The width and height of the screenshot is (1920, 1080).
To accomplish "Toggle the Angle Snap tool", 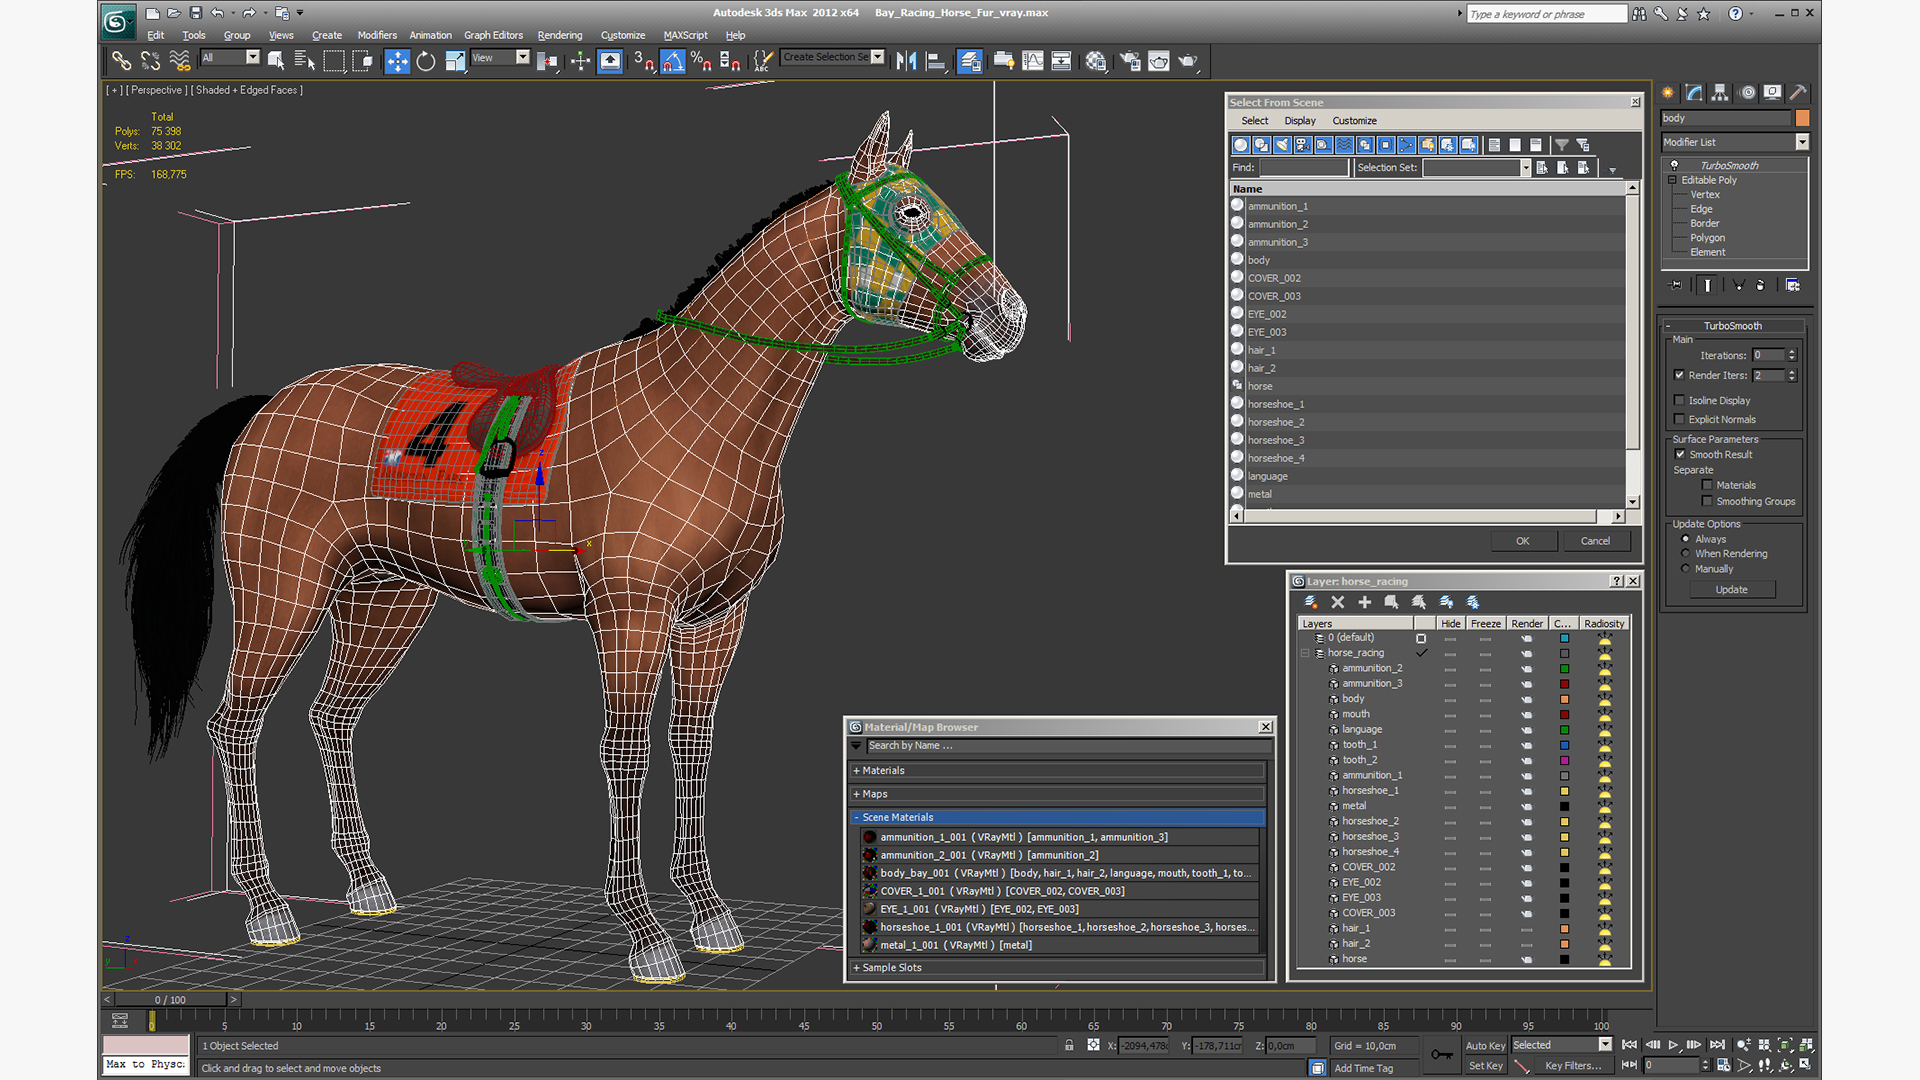I will pos(673,61).
